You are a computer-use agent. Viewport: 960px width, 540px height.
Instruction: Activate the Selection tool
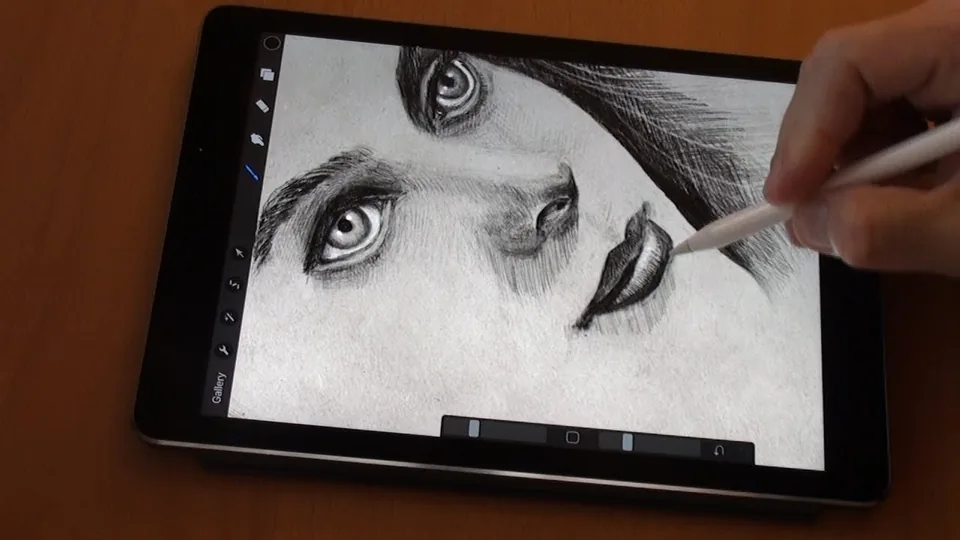point(234,284)
